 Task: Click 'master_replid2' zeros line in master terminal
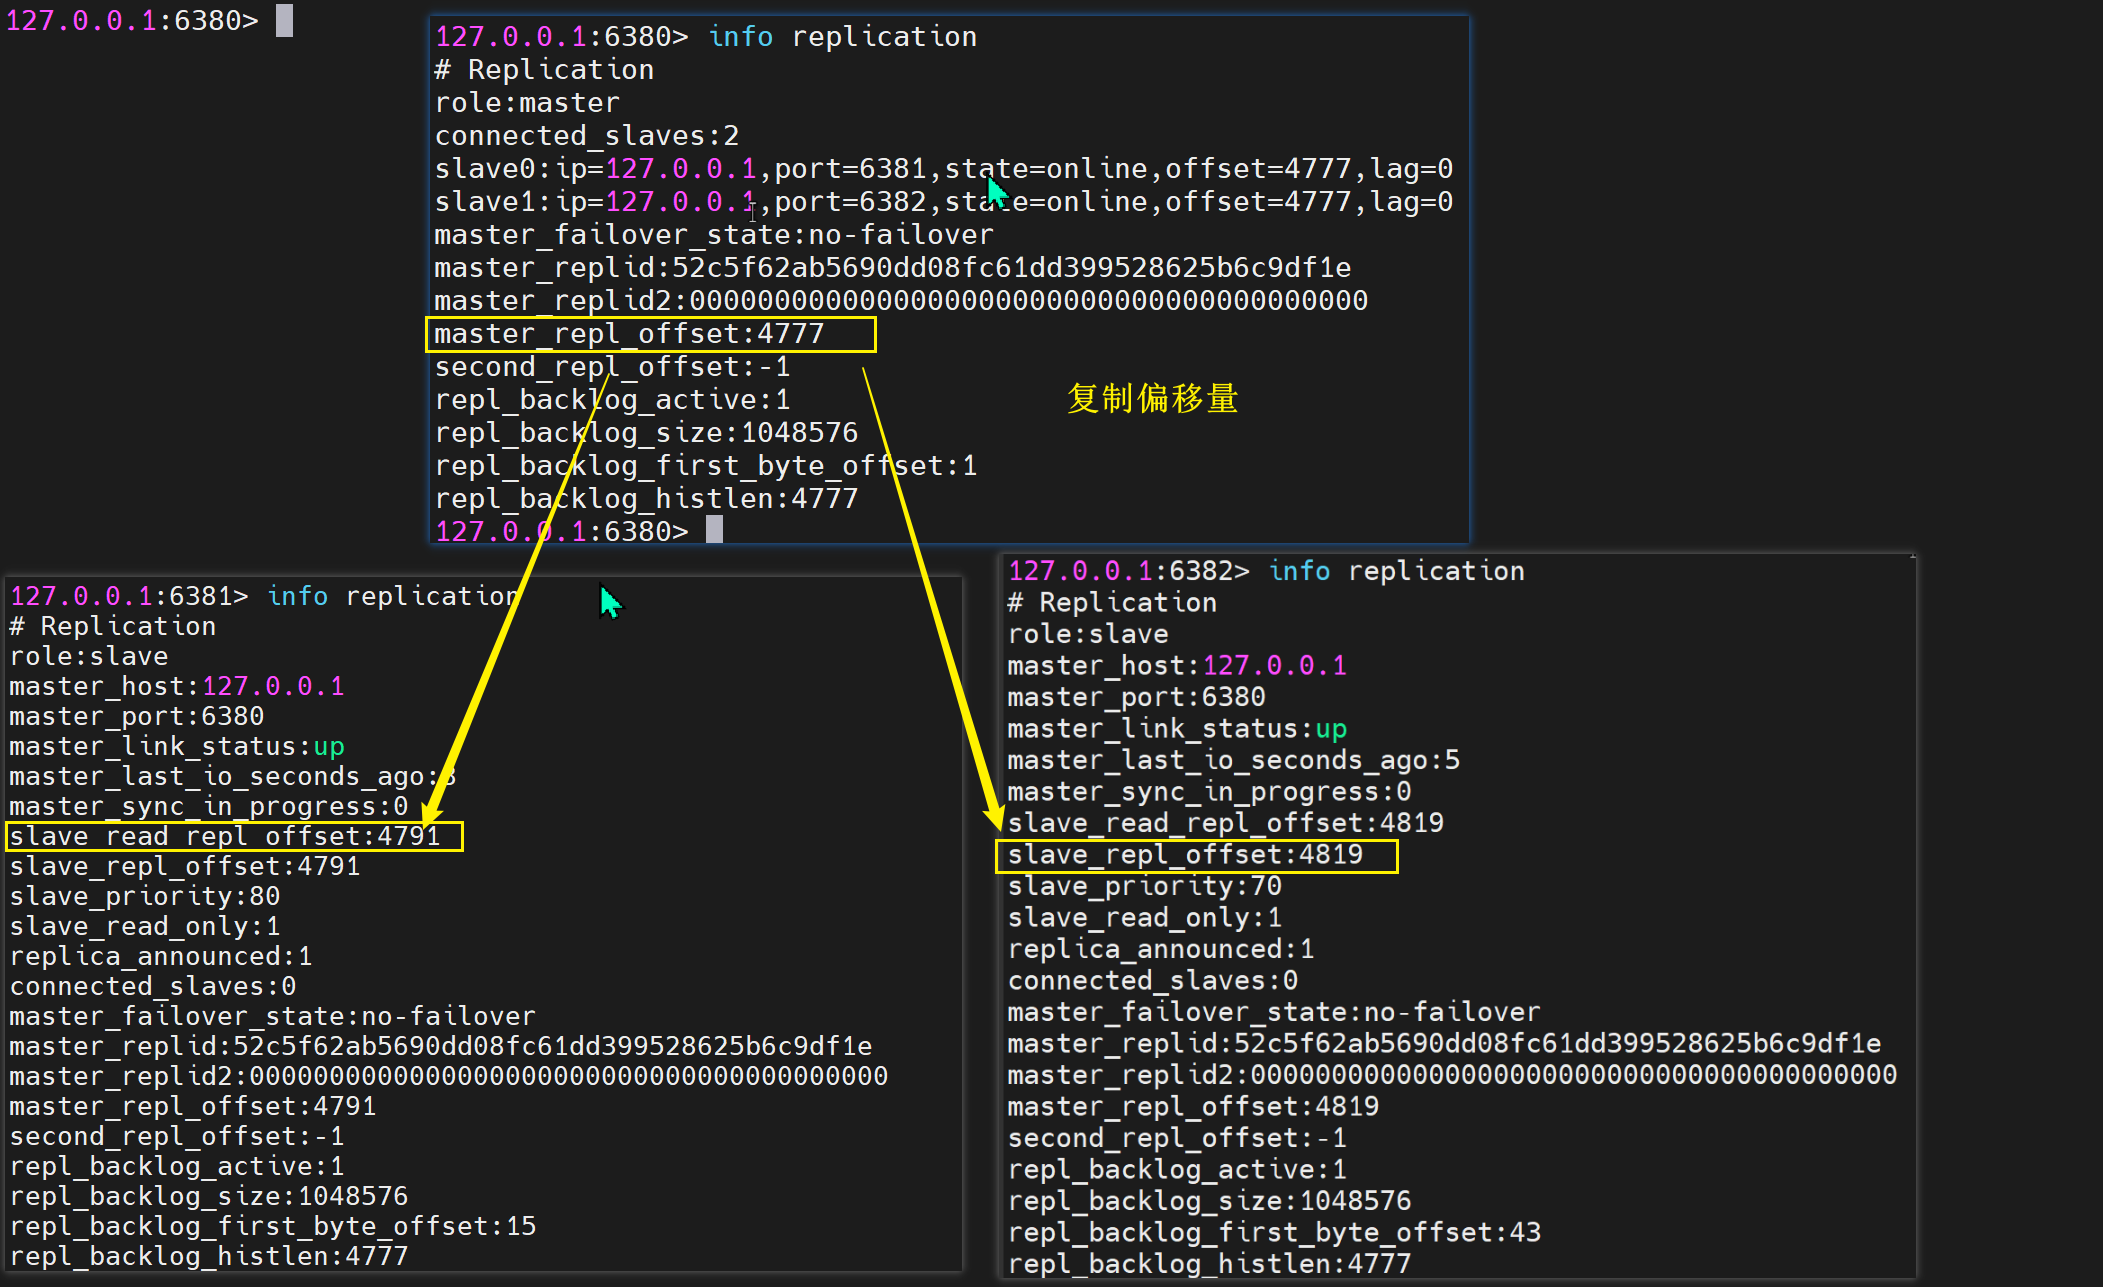900,301
